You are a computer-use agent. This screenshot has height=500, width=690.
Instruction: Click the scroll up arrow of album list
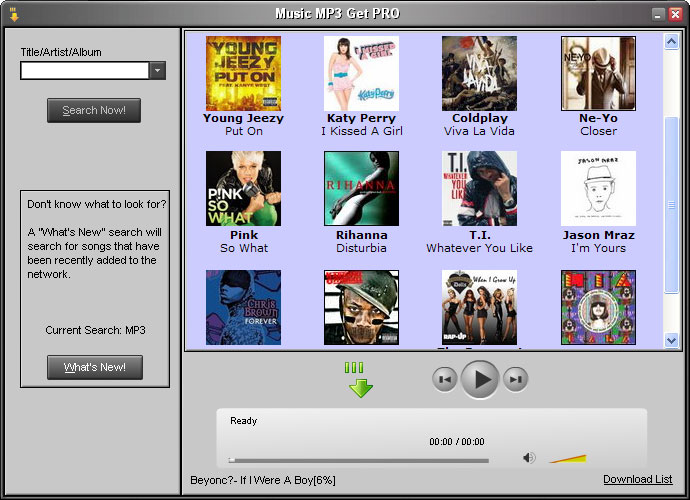click(x=671, y=42)
